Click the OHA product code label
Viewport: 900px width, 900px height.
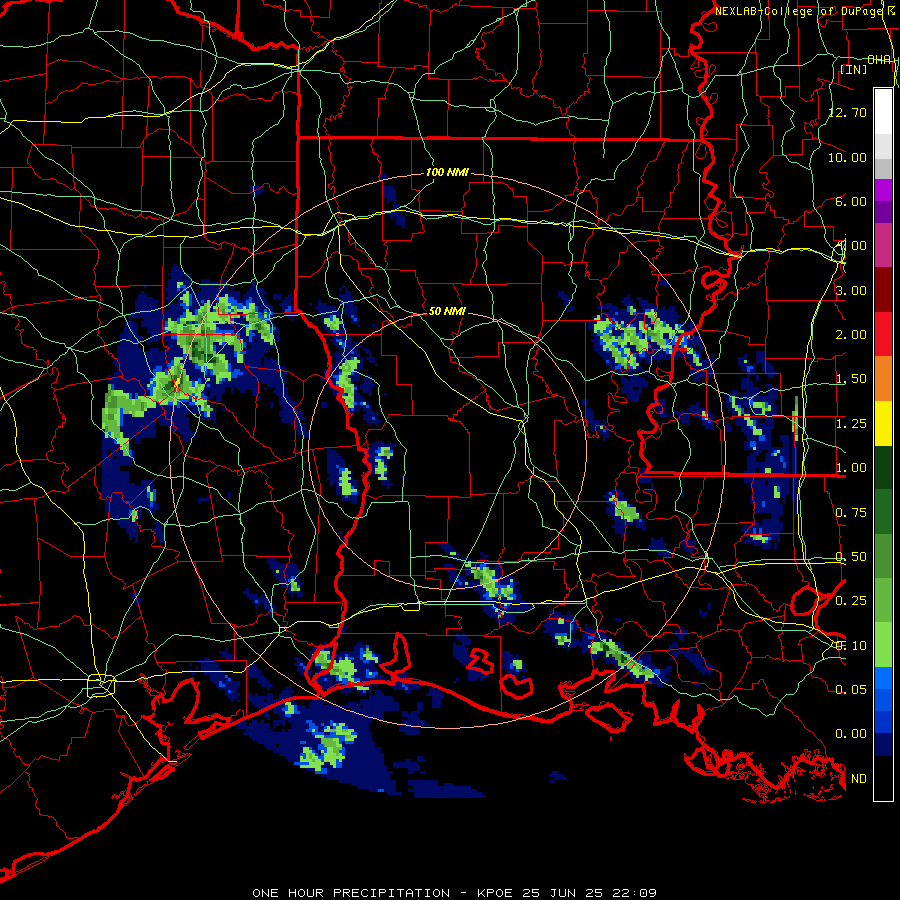[879, 60]
